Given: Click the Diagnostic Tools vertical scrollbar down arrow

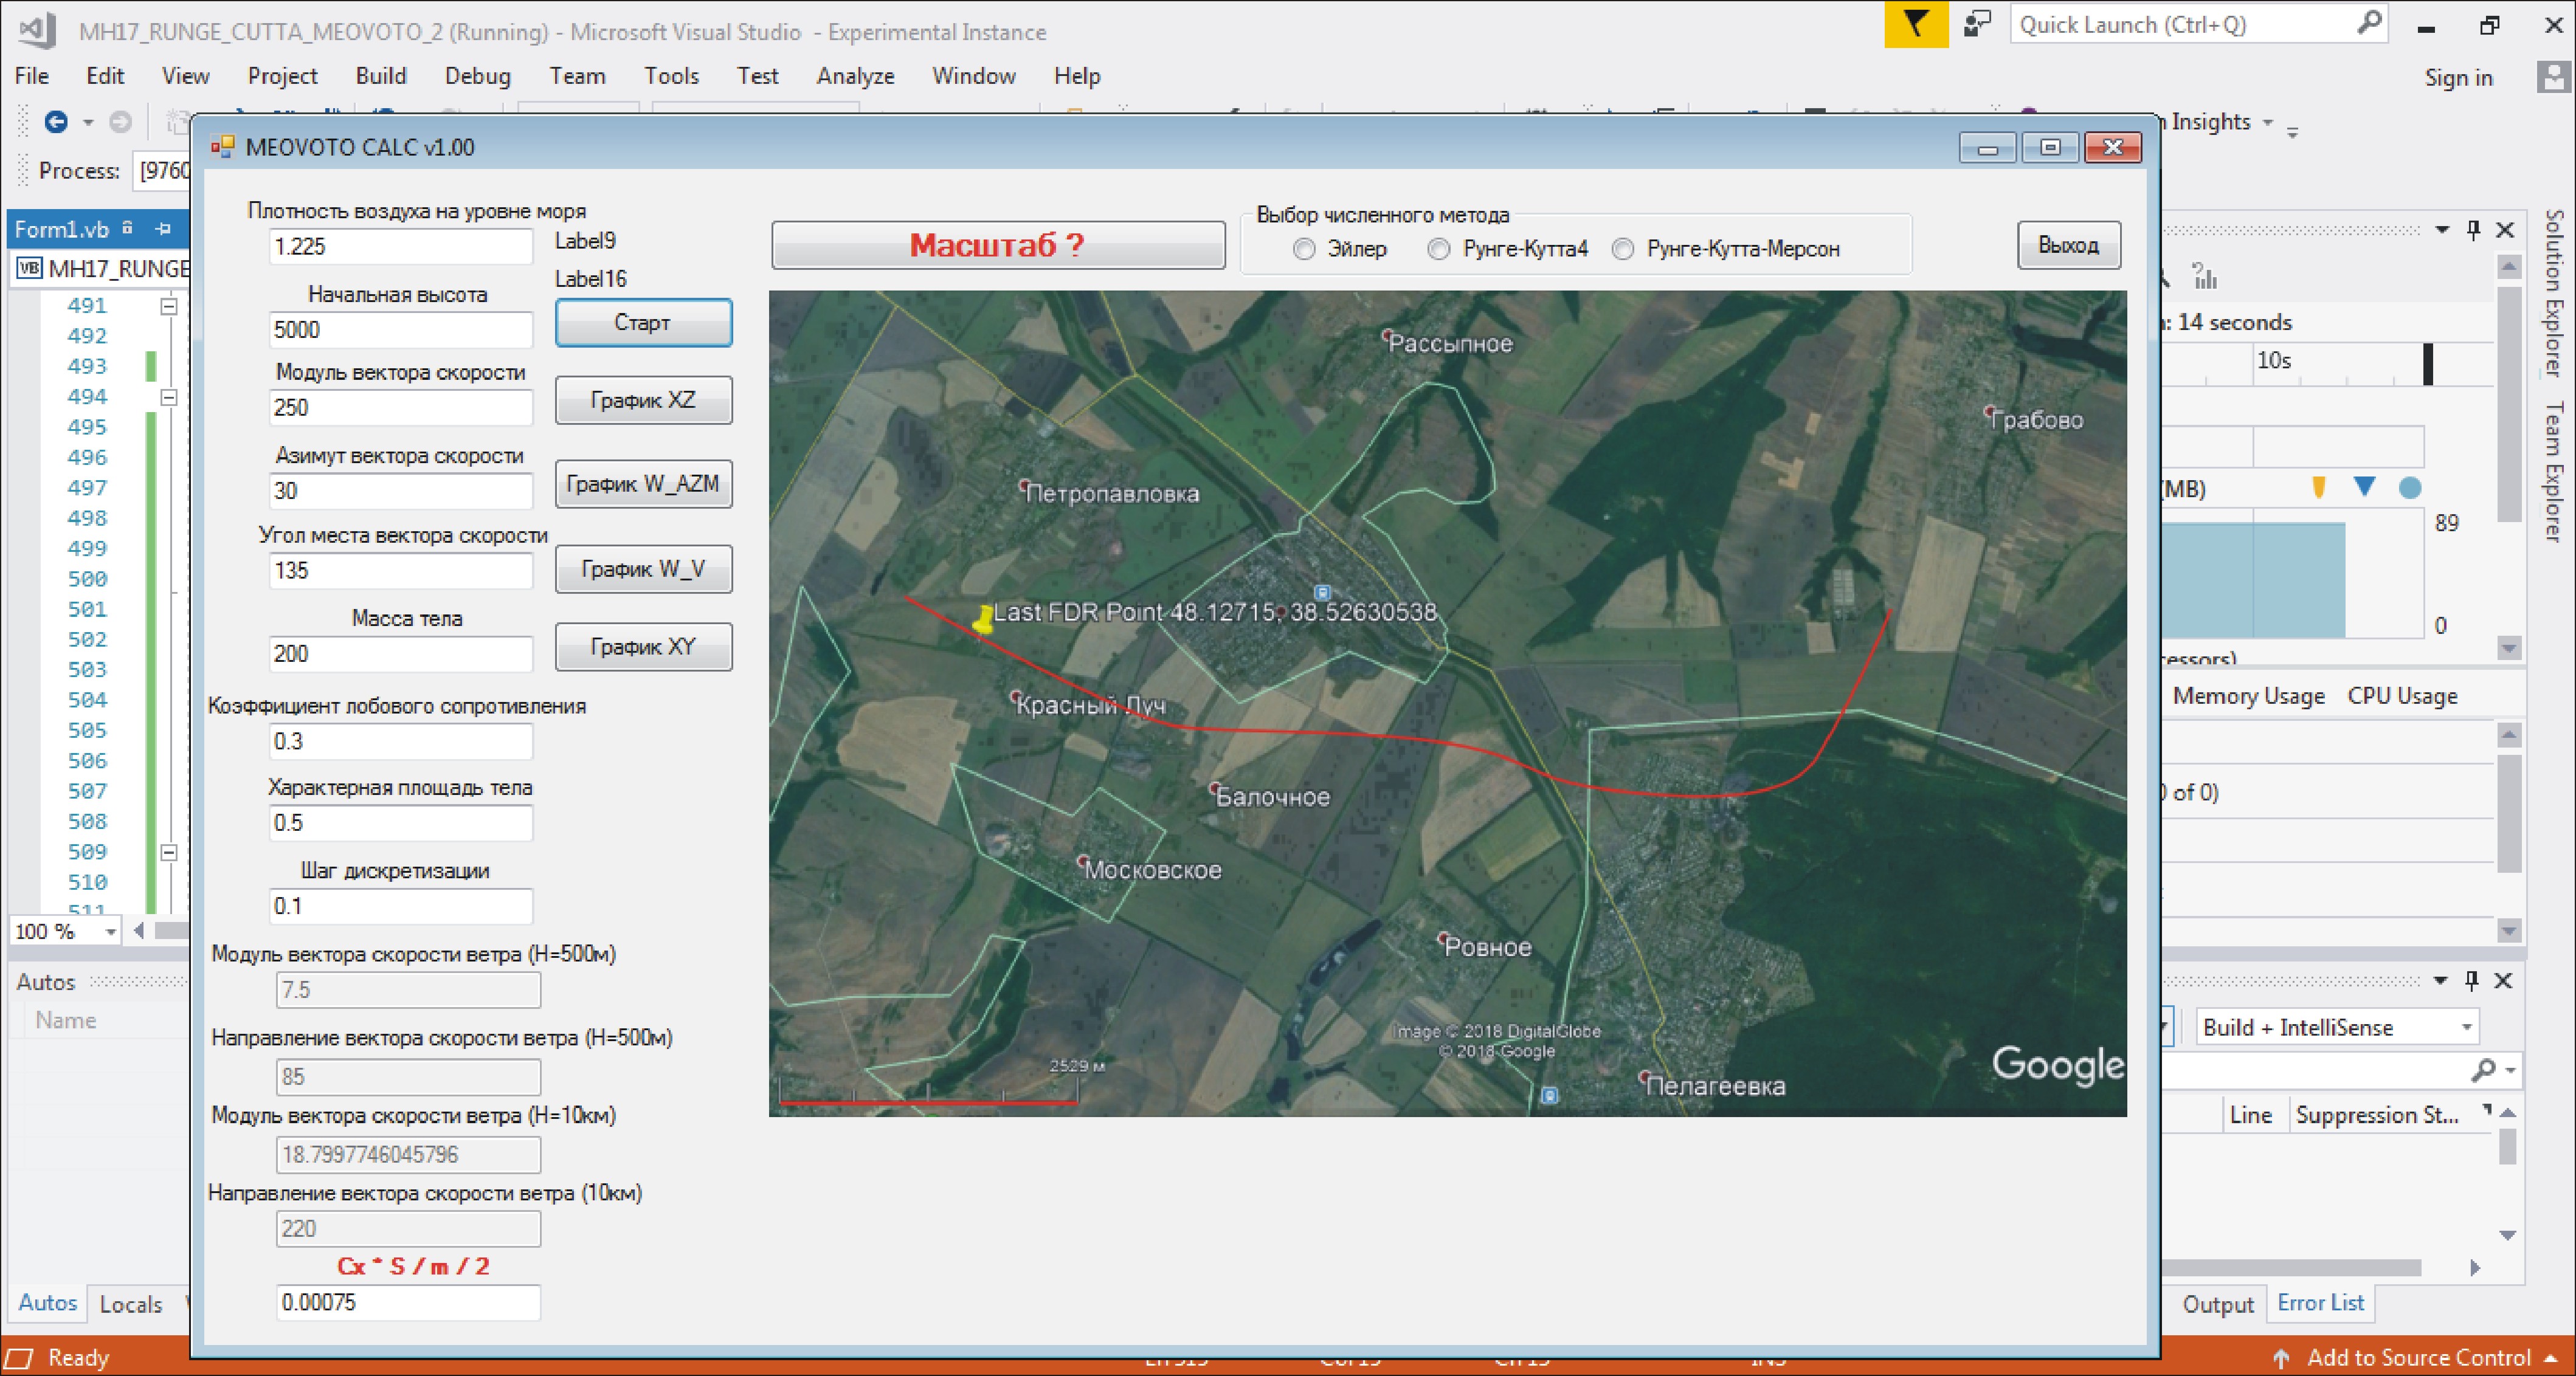Looking at the screenshot, I should tap(2508, 648).
